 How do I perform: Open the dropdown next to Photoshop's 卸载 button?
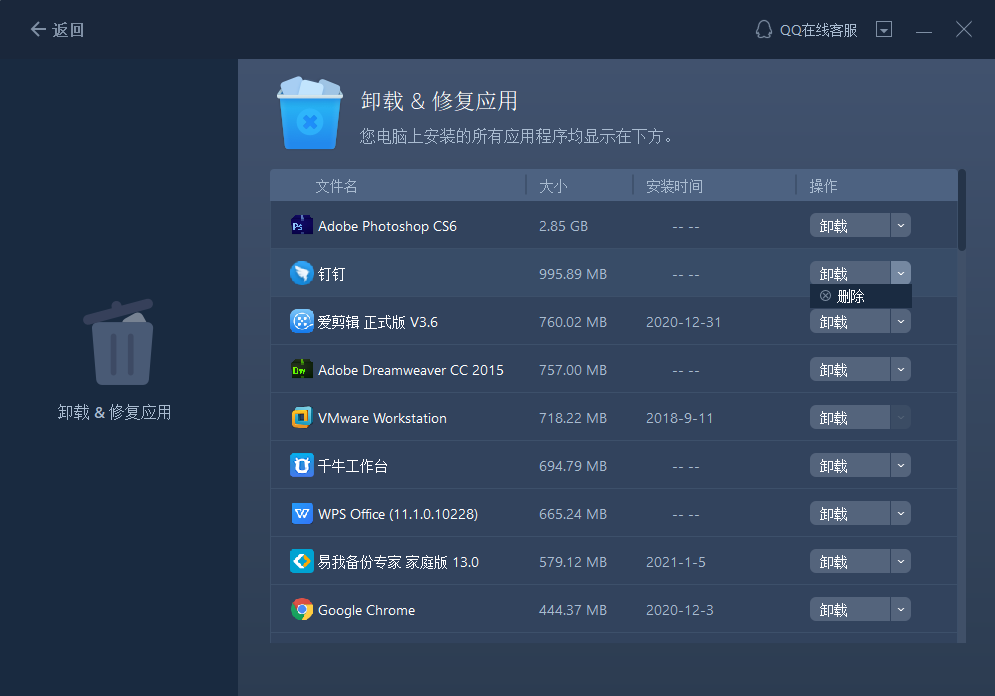[x=899, y=225]
